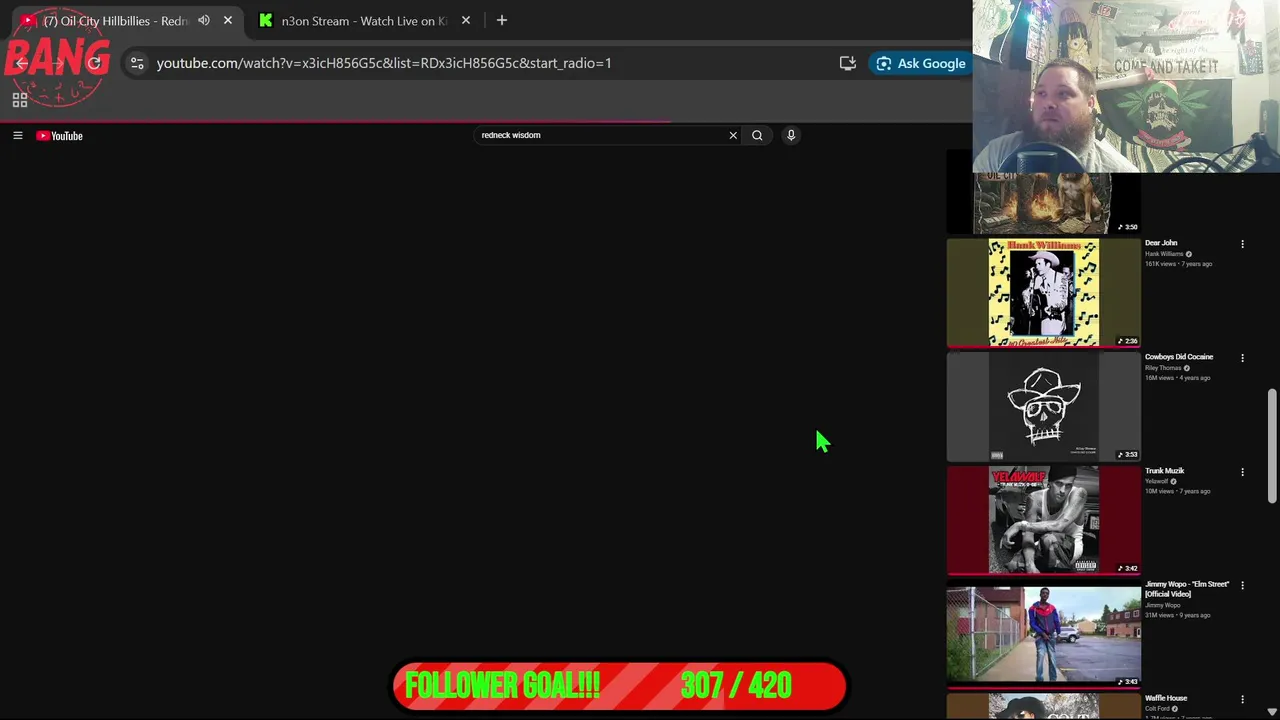Close the Oil City Hillbillies tab
1280x720 pixels.
pyautogui.click(x=228, y=20)
